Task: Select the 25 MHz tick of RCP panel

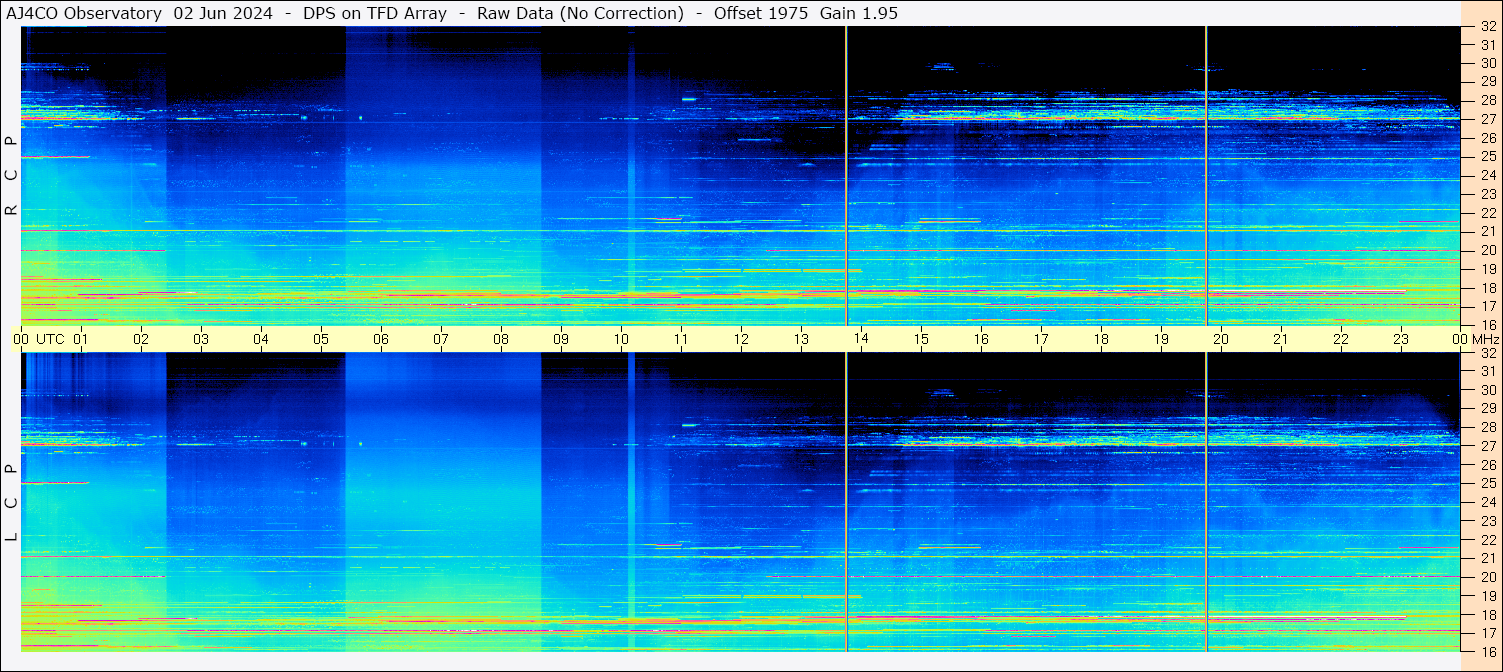Action: [x=1487, y=156]
